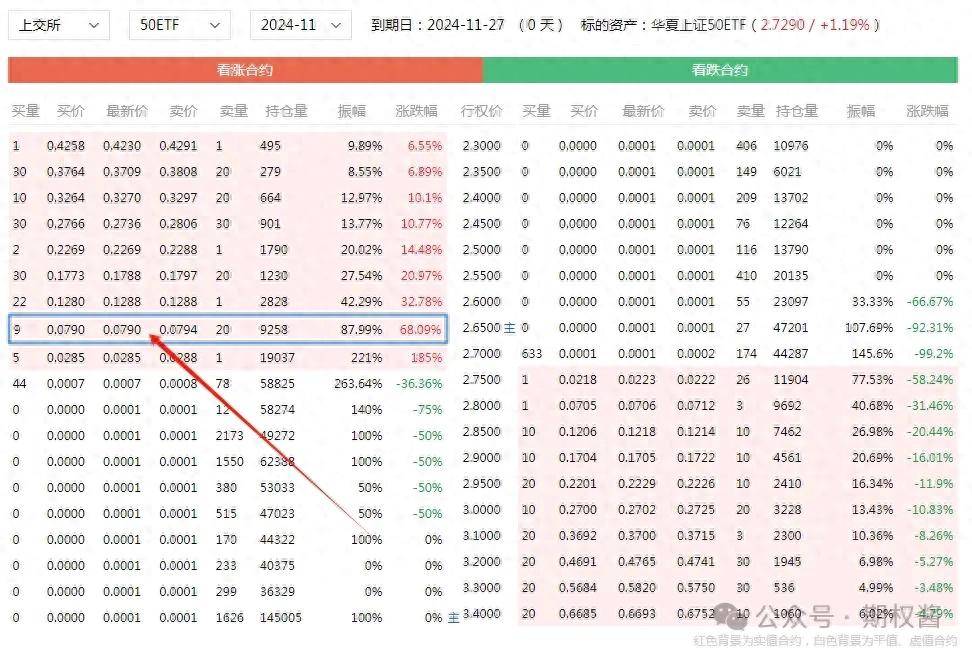Viewport: 972px width, 655px height.
Task: Click call latest price 0.4230
Action: click(122, 146)
